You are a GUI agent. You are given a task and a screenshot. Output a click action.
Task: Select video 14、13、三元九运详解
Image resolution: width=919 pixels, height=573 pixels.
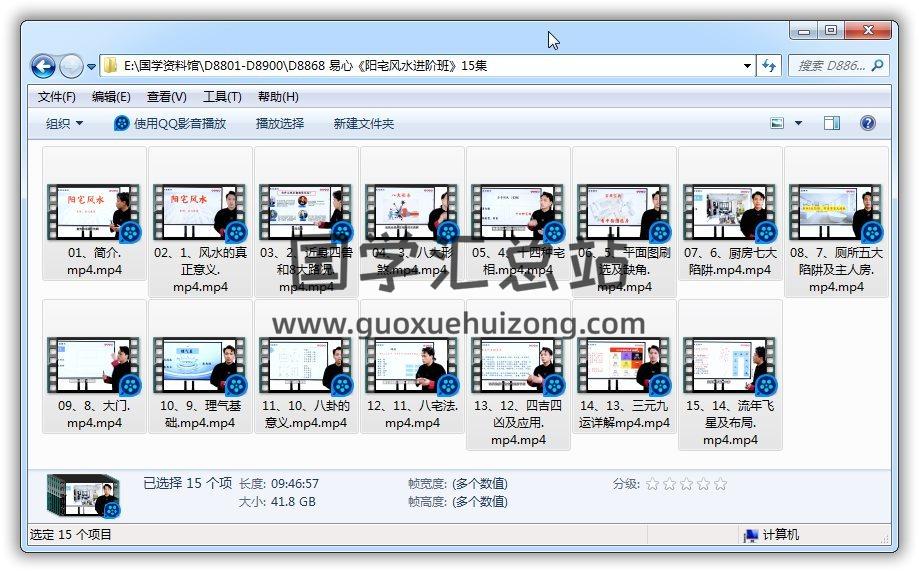point(624,367)
